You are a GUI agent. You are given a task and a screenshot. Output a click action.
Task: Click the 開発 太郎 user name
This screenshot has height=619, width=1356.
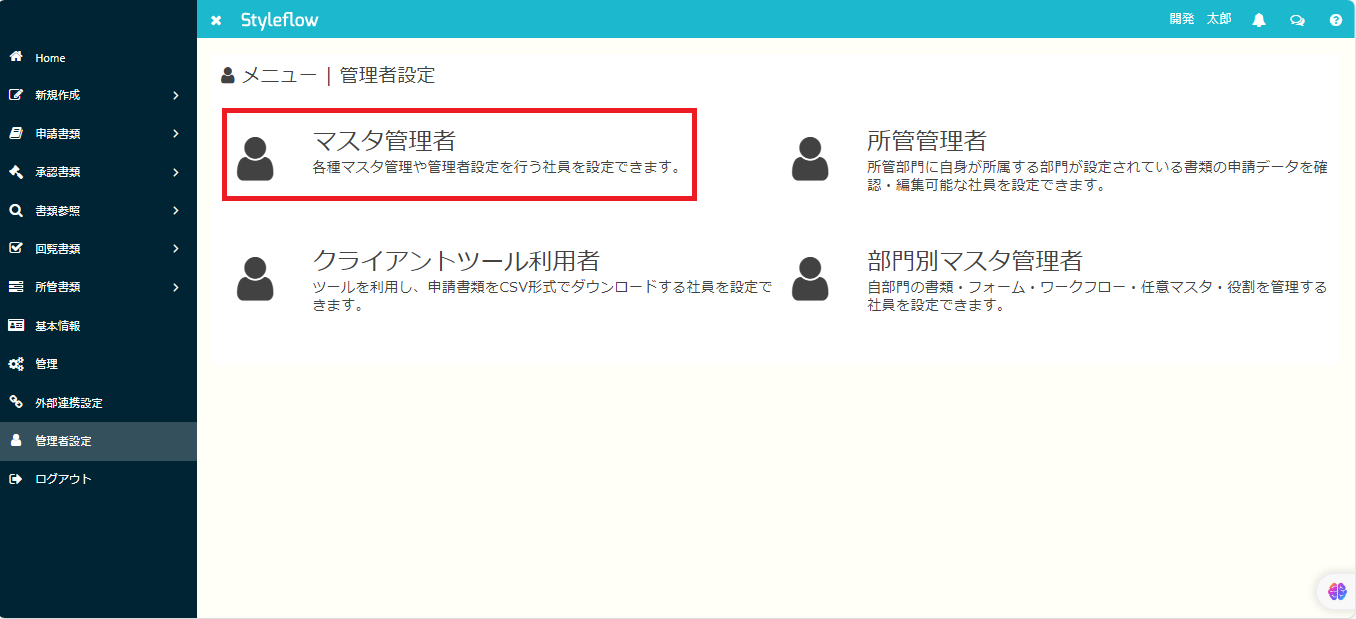click(1200, 19)
